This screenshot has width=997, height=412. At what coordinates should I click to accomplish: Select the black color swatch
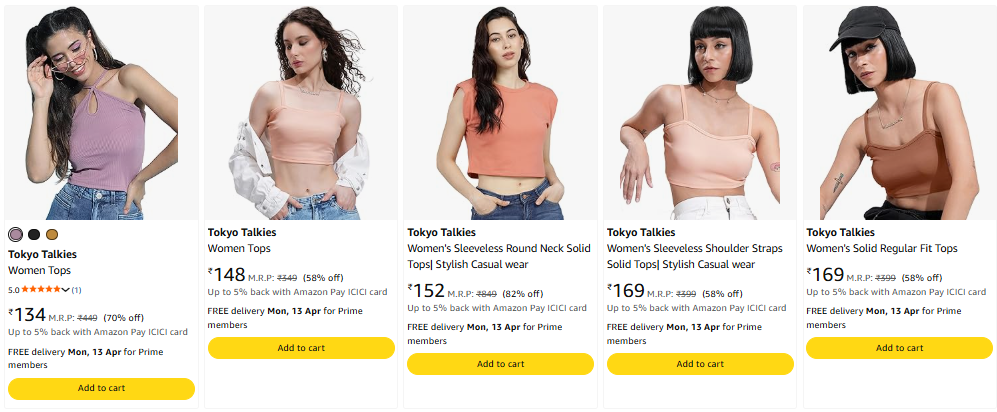tap(34, 234)
